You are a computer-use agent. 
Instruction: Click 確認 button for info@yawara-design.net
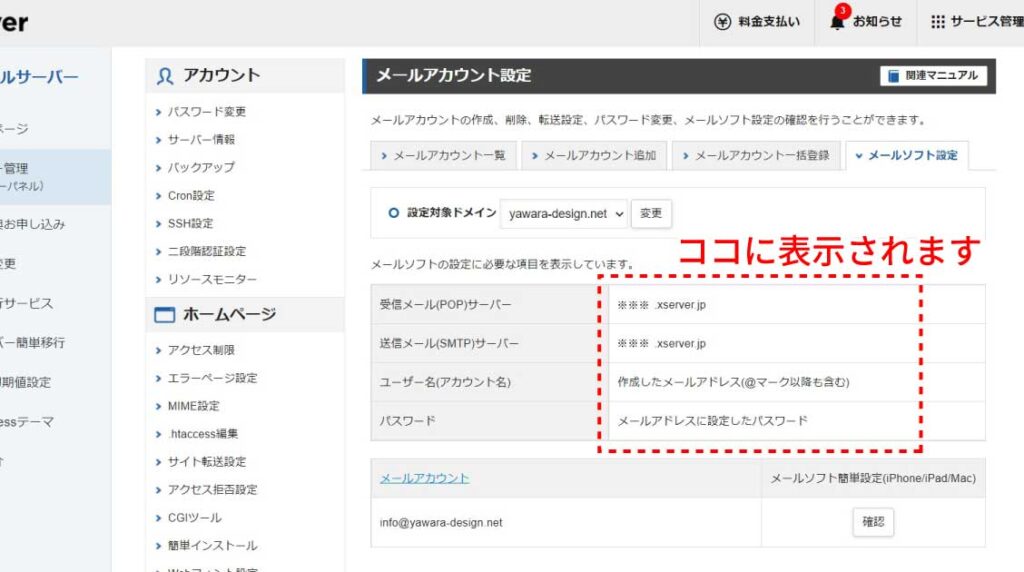pos(873,522)
